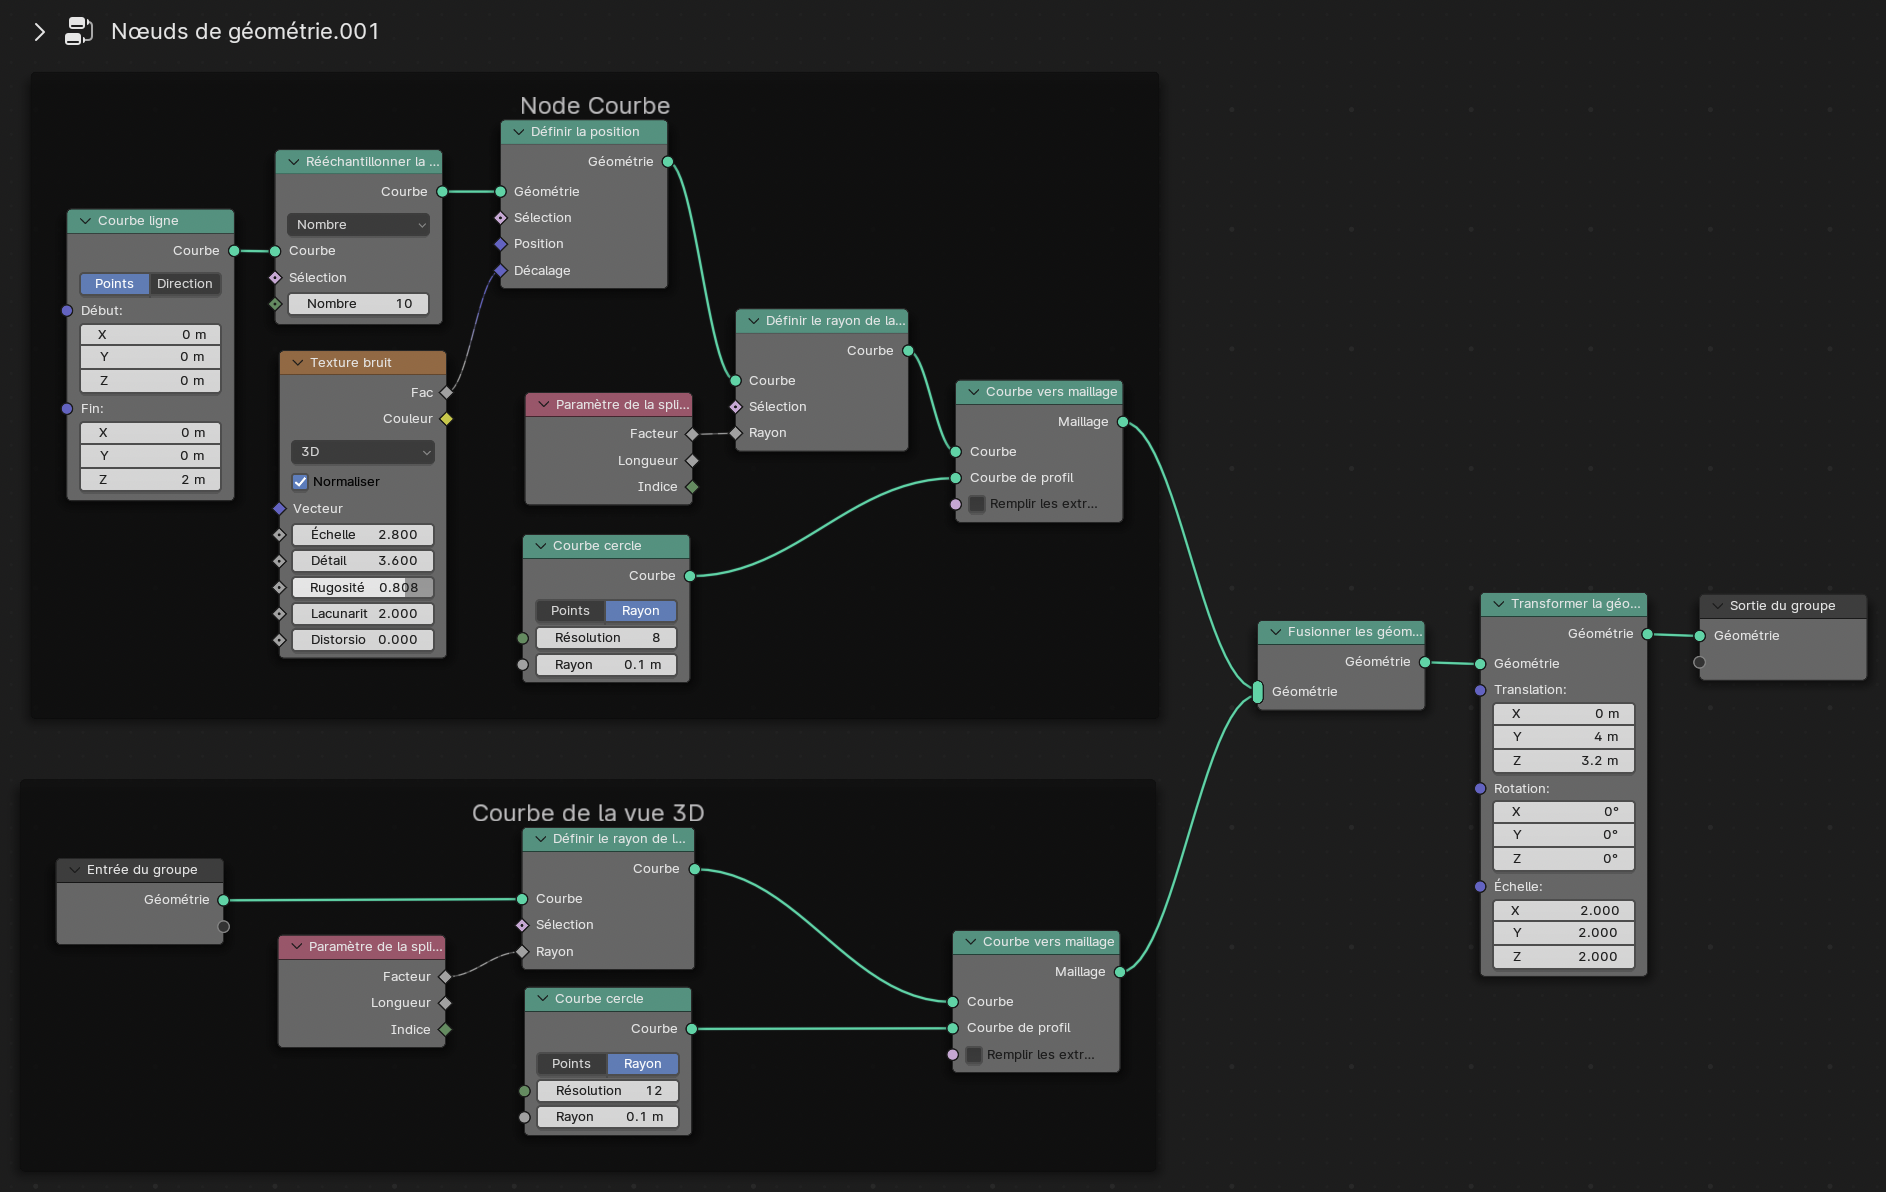Click the Géométrie input socket of Sortie du groupe
The image size is (1886, 1192).
pyautogui.click(x=1699, y=636)
